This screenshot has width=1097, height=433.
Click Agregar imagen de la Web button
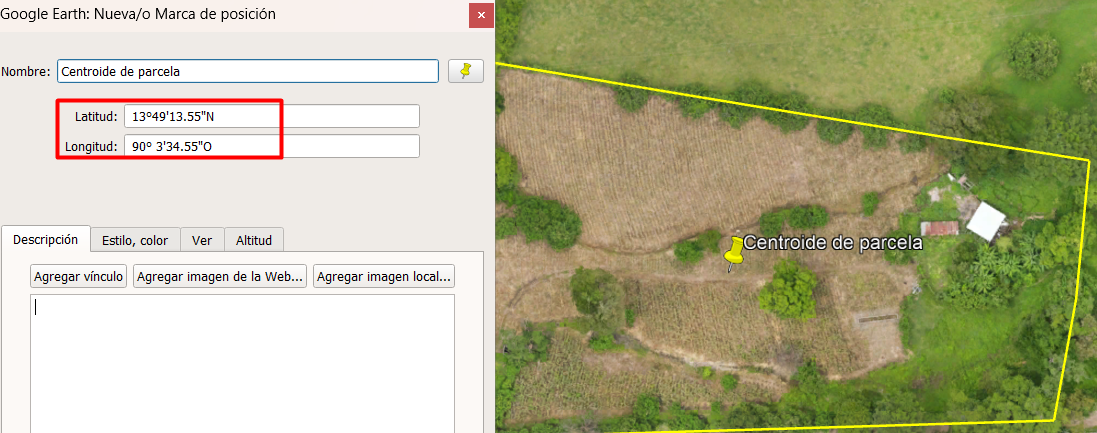220,276
